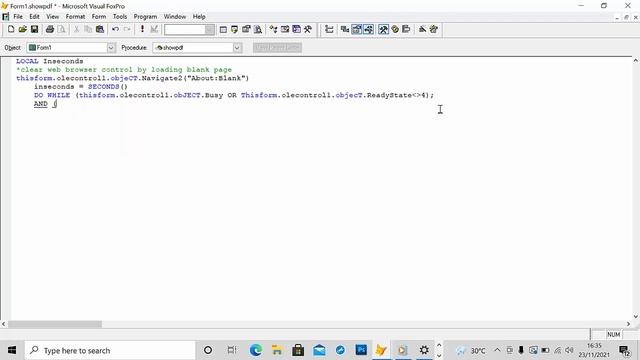Screen dimensions: 640x360
Task: Open Microsoft Edge from the taskbar
Action: click(x=256, y=350)
